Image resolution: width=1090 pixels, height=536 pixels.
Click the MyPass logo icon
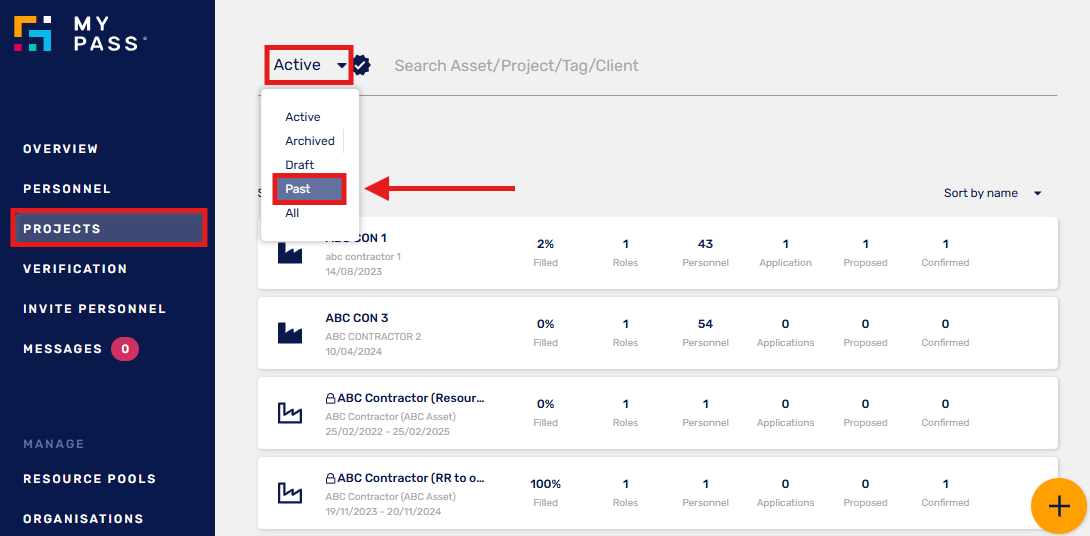tap(33, 33)
